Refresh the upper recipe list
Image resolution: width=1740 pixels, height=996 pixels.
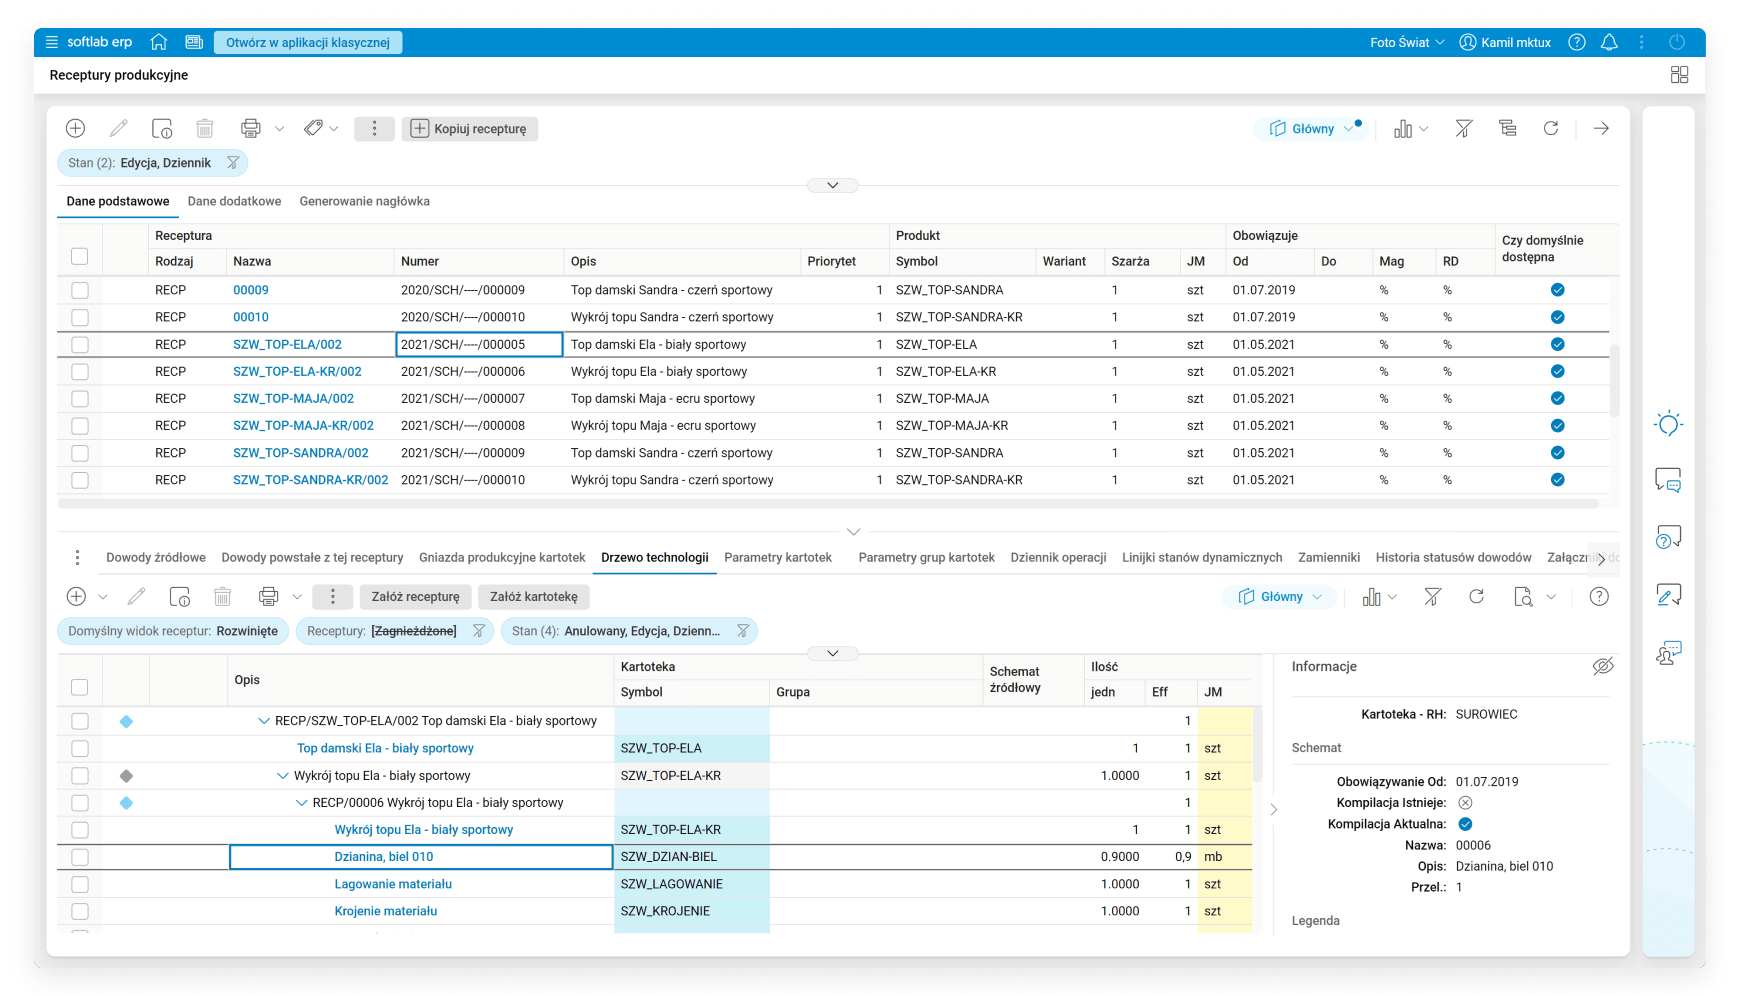point(1551,128)
